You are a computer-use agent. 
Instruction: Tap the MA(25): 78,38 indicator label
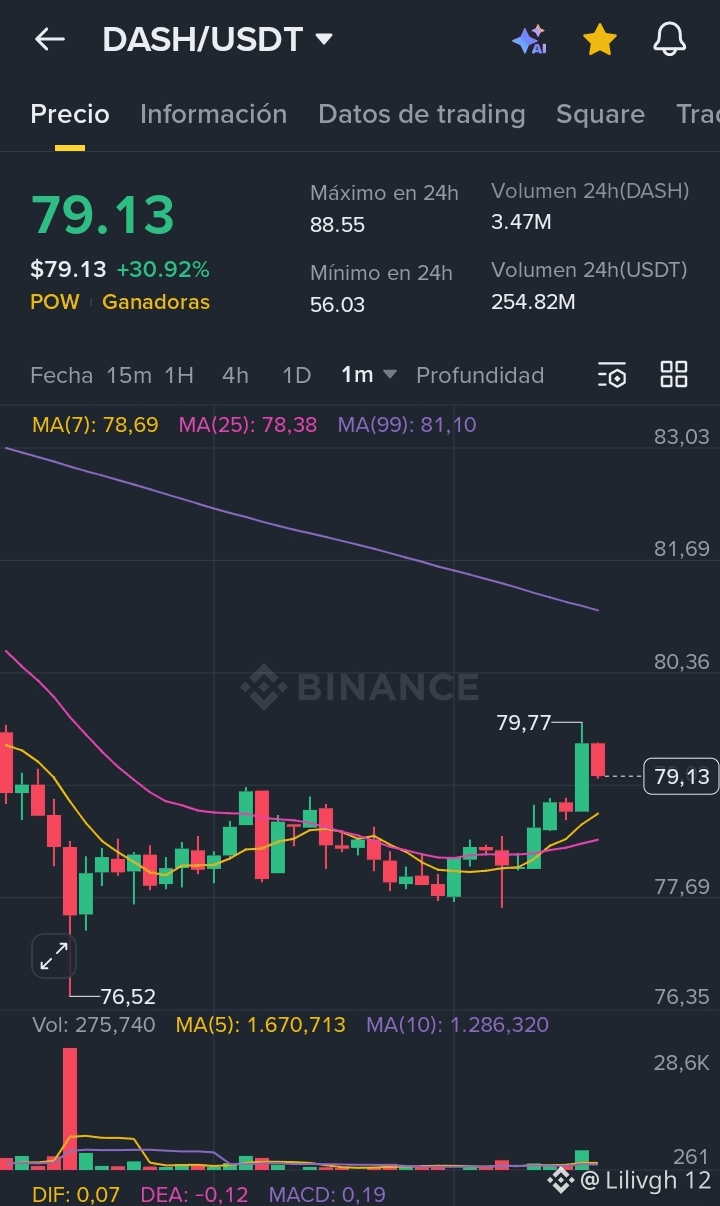coord(248,425)
